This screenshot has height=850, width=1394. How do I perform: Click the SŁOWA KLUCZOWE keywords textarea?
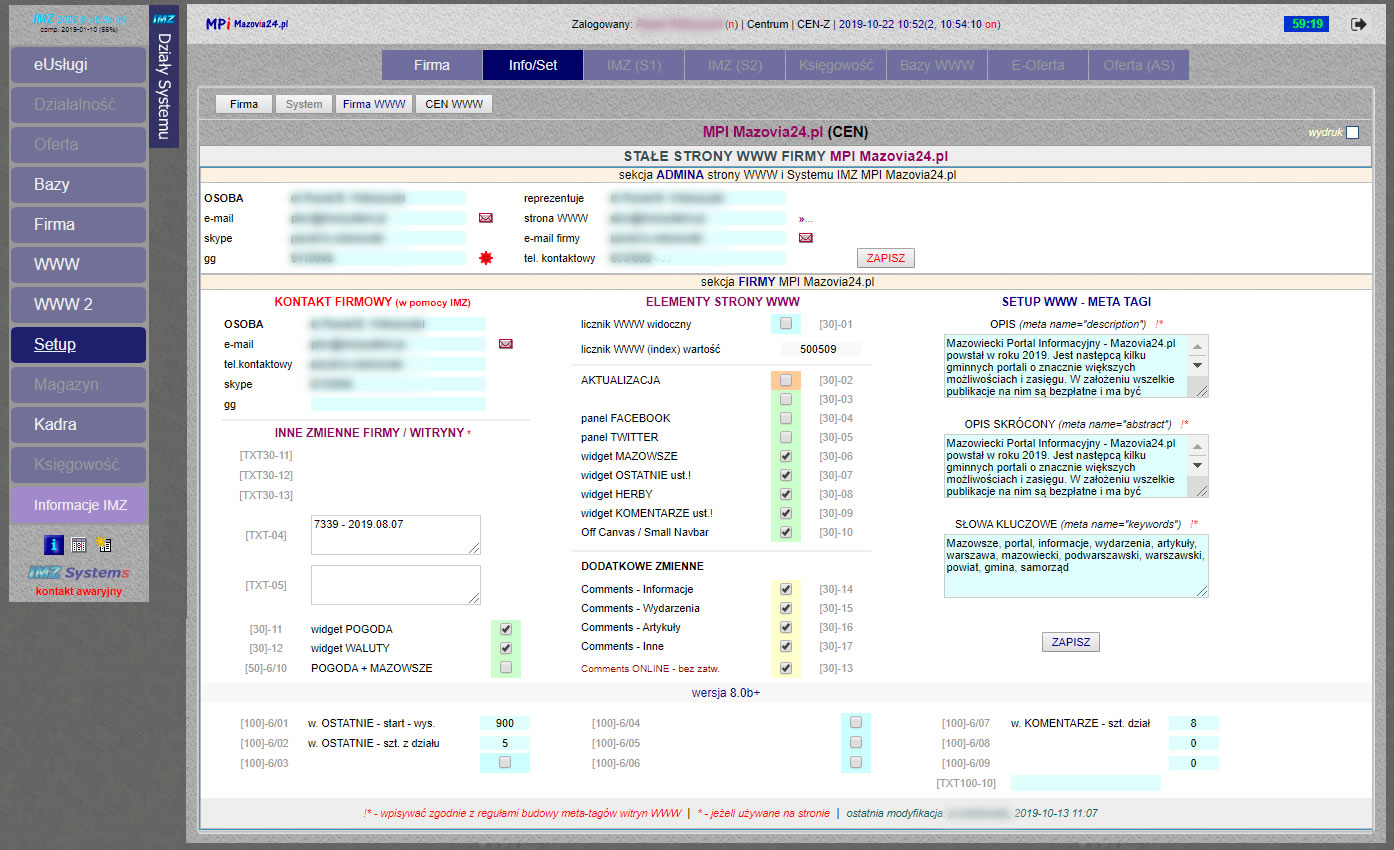[x=1076, y=566]
